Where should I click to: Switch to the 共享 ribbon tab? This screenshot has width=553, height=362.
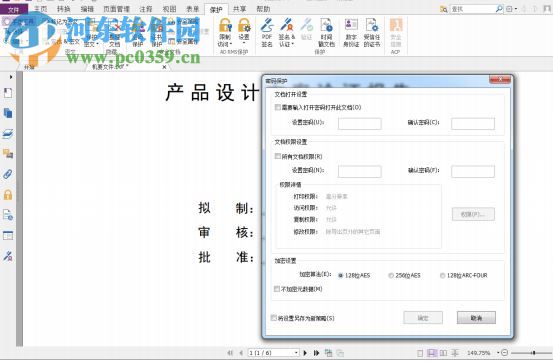point(239,9)
